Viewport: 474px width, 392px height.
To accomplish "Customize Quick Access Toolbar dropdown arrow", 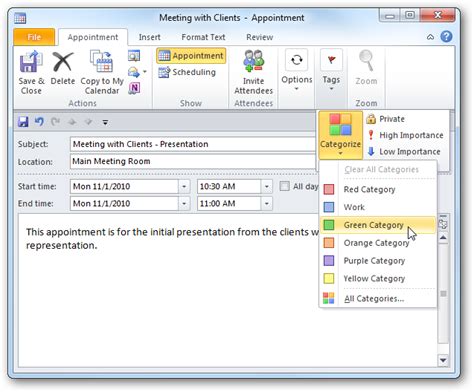I will point(105,123).
